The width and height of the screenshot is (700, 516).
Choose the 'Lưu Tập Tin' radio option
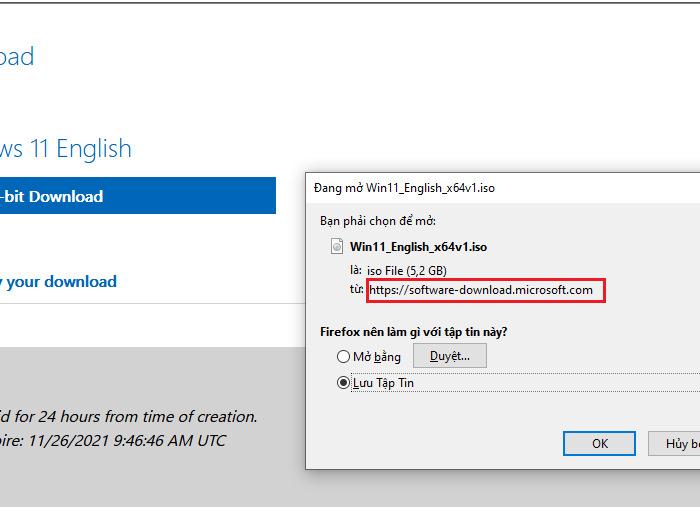344,383
